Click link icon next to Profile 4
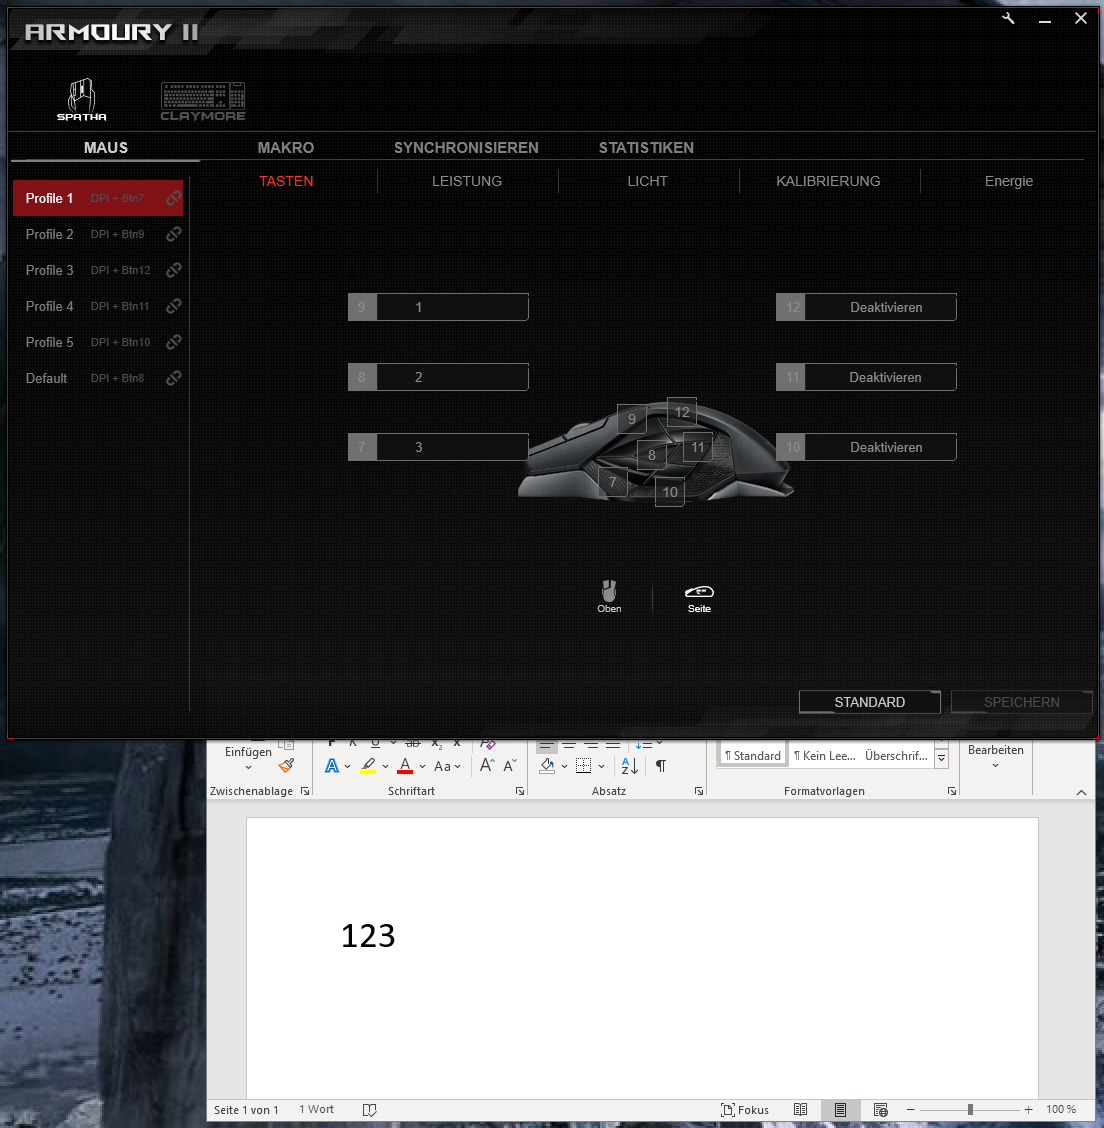This screenshot has height=1128, width=1104. point(173,306)
